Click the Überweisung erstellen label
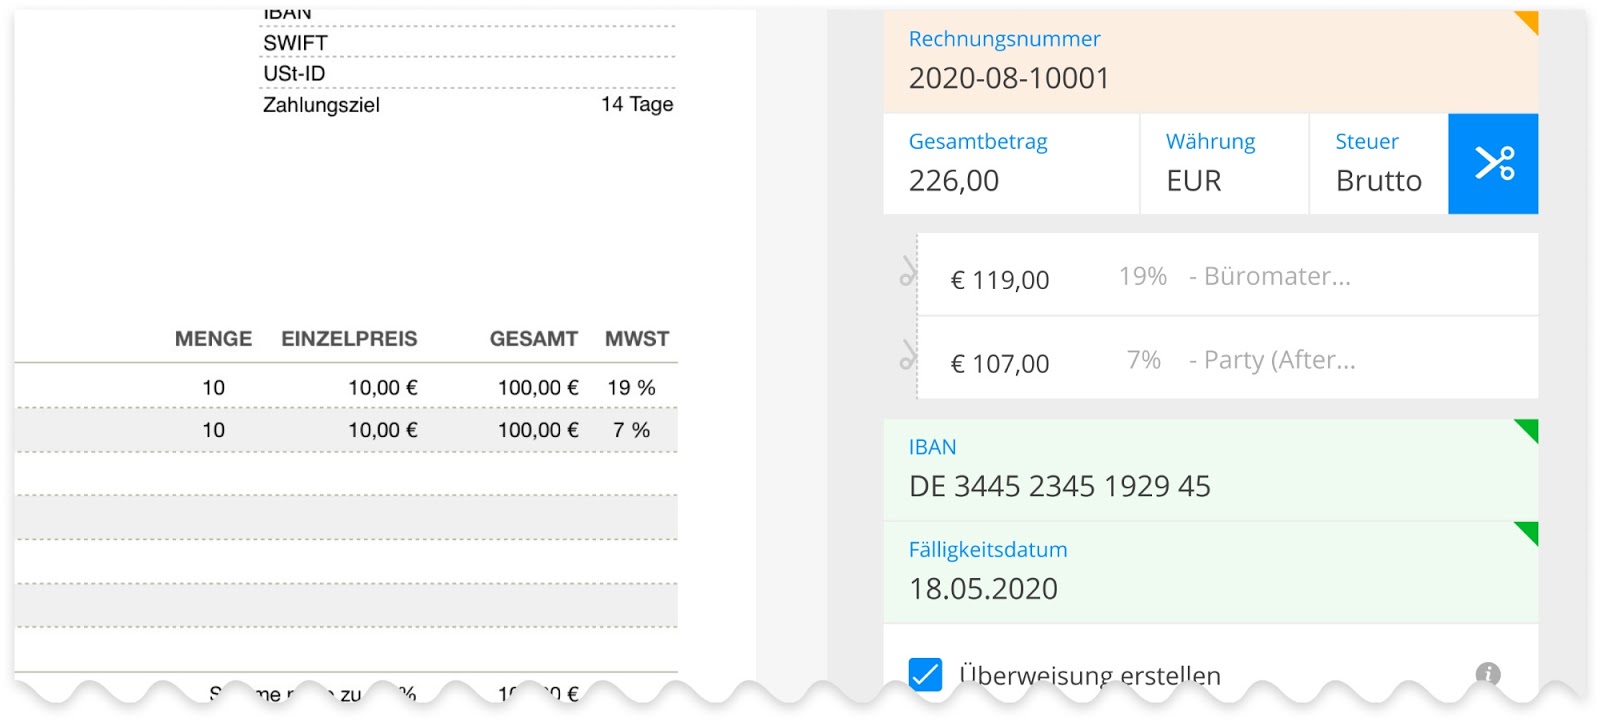This screenshot has width=1600, height=722. click(x=1090, y=675)
